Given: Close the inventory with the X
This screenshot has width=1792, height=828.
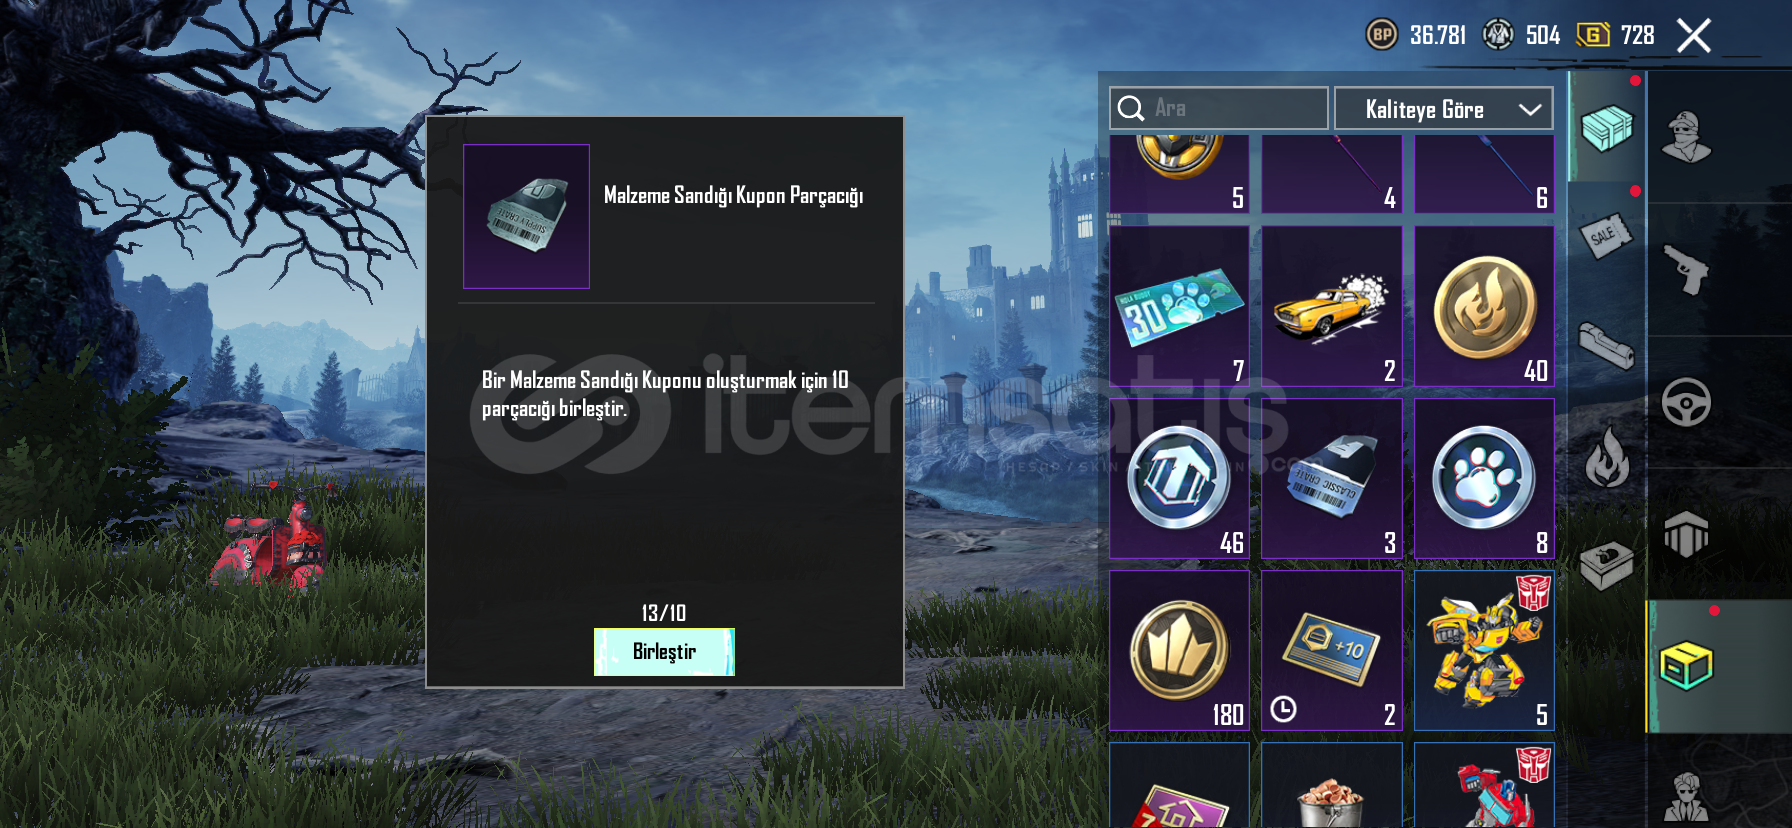Looking at the screenshot, I should click(x=1694, y=36).
